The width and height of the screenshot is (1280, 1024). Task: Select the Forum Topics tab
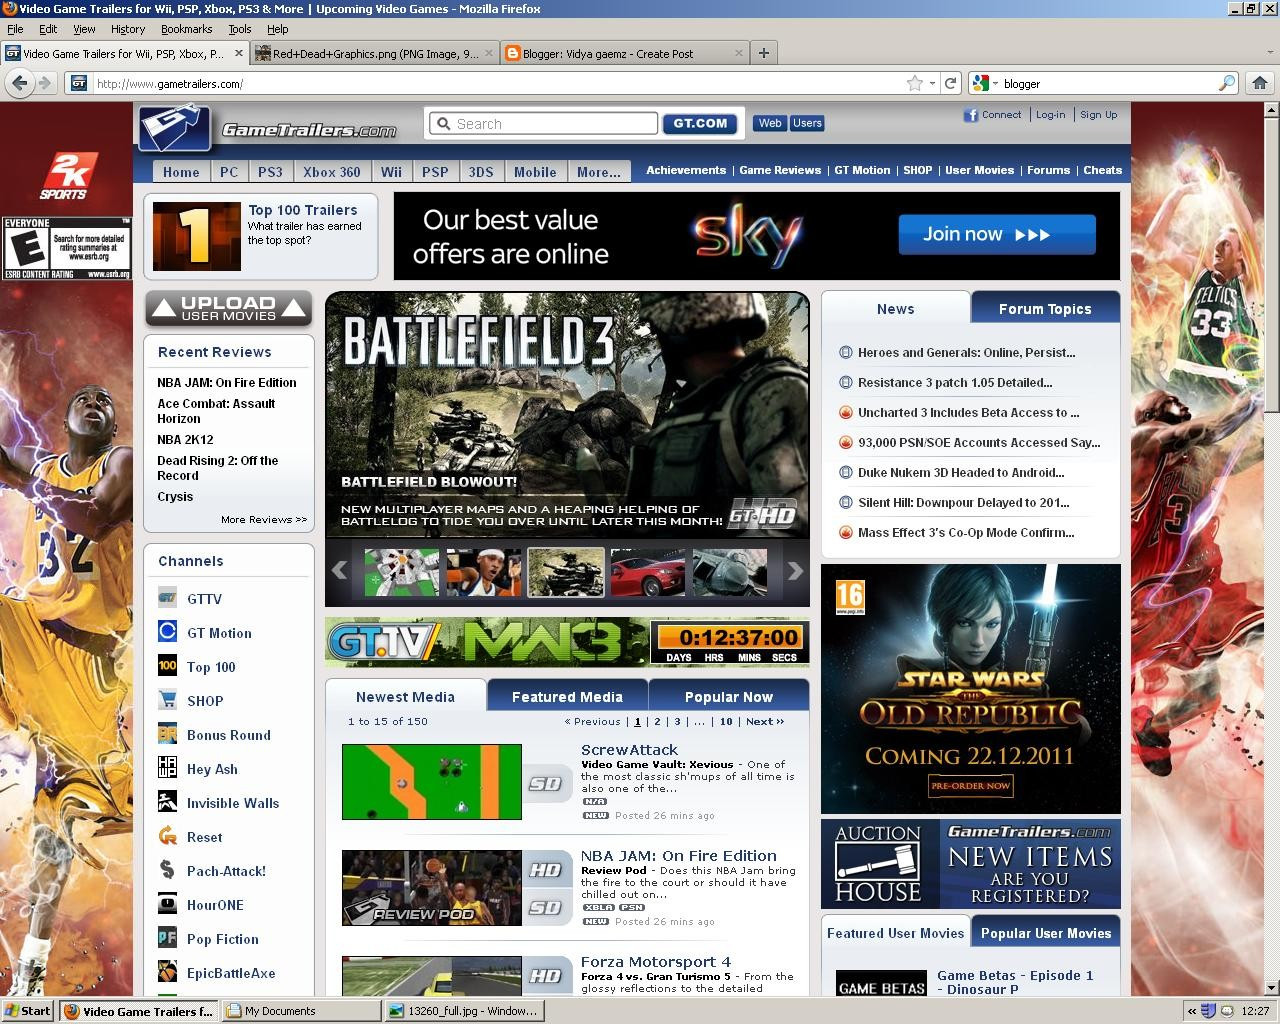pyautogui.click(x=1045, y=309)
